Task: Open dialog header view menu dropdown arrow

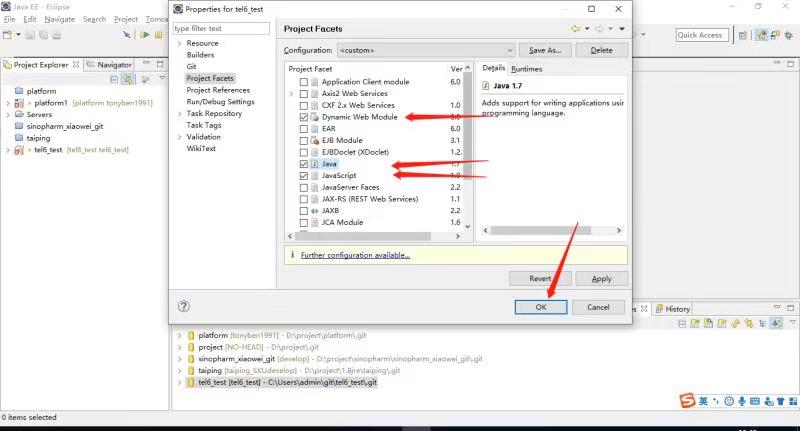Action: click(622, 29)
